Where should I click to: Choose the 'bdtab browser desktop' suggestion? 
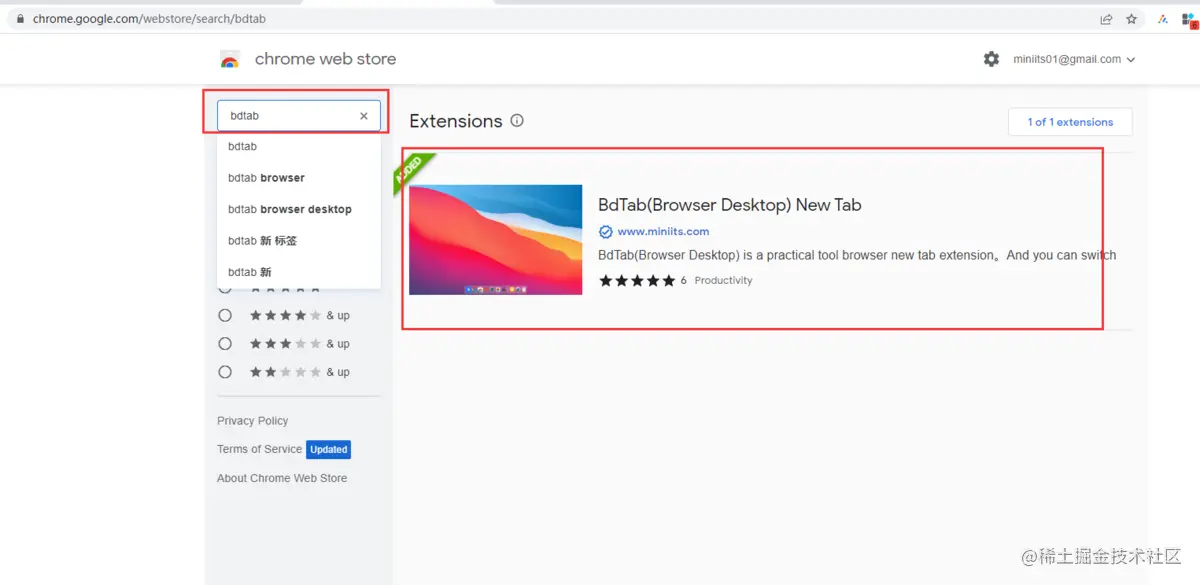click(299, 209)
